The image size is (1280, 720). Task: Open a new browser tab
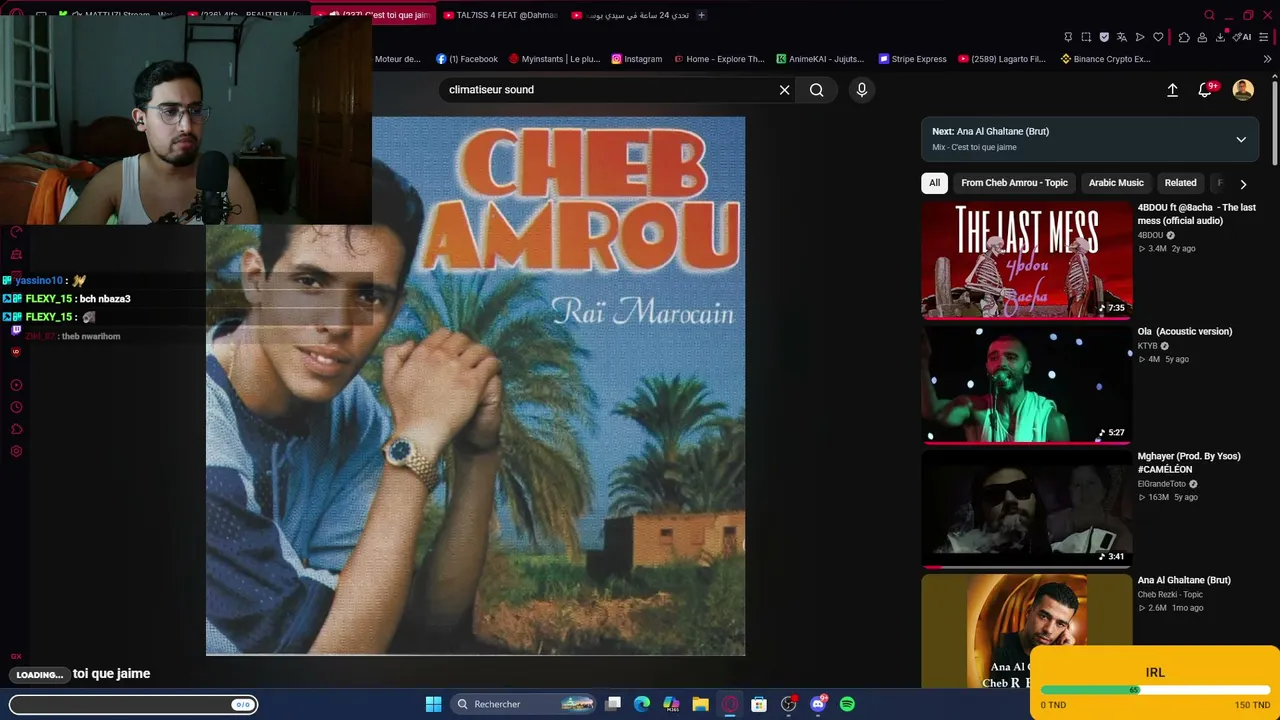tap(701, 15)
